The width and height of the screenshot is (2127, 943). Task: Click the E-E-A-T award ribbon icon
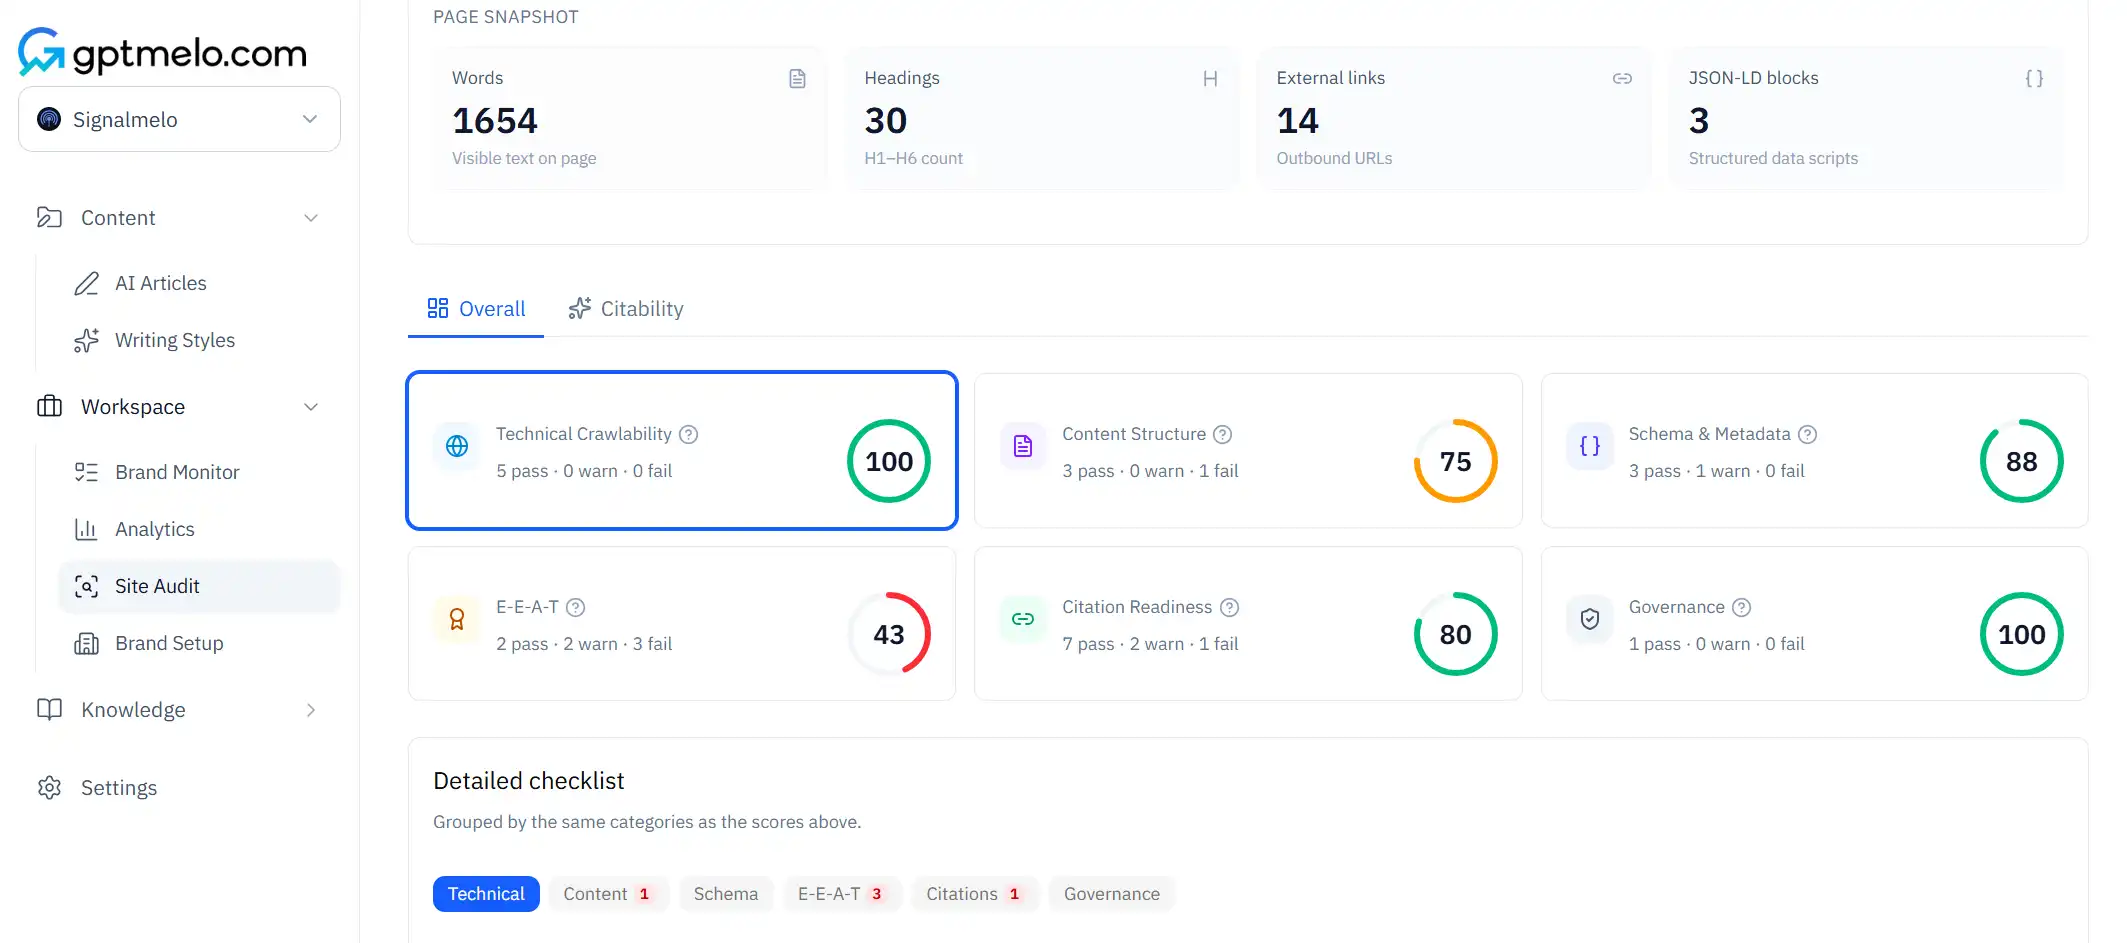pos(457,619)
